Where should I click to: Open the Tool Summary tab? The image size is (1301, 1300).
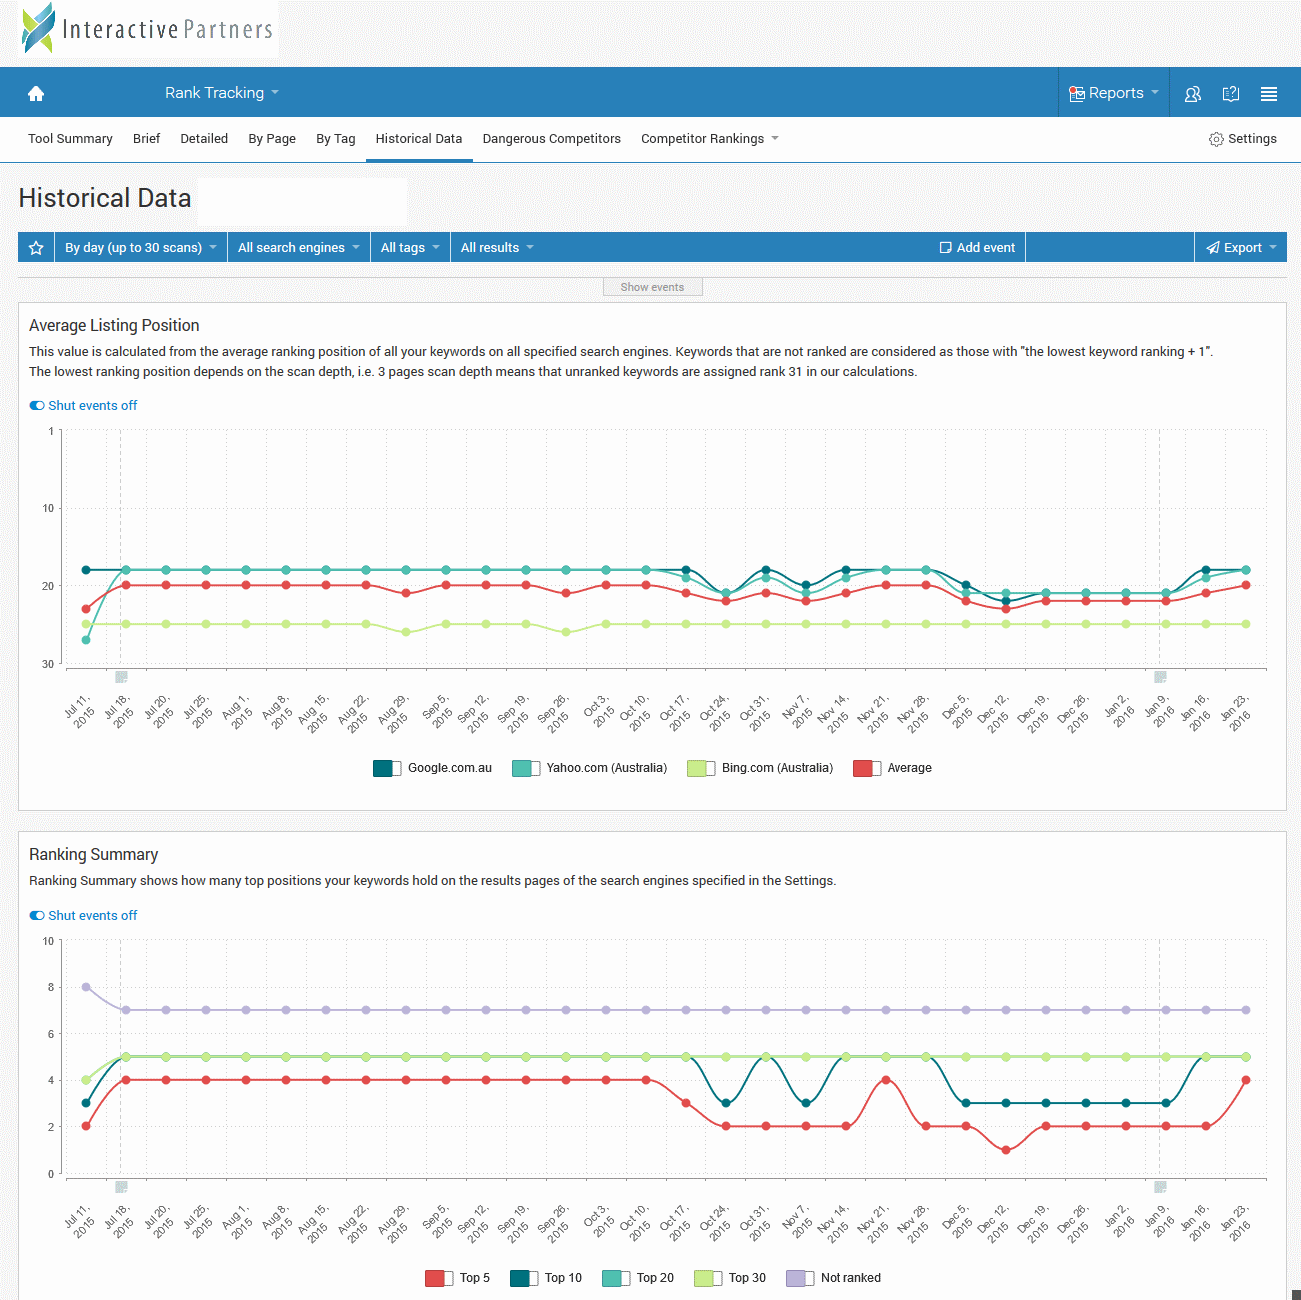(70, 139)
